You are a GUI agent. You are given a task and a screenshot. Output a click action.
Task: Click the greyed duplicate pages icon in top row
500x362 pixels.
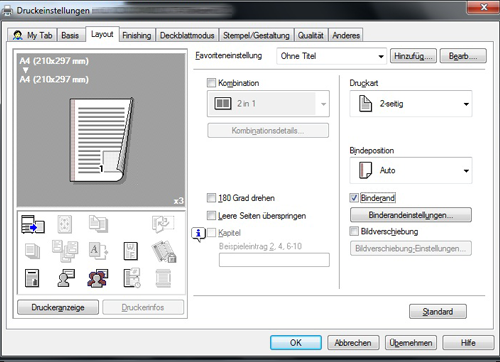coord(98,223)
